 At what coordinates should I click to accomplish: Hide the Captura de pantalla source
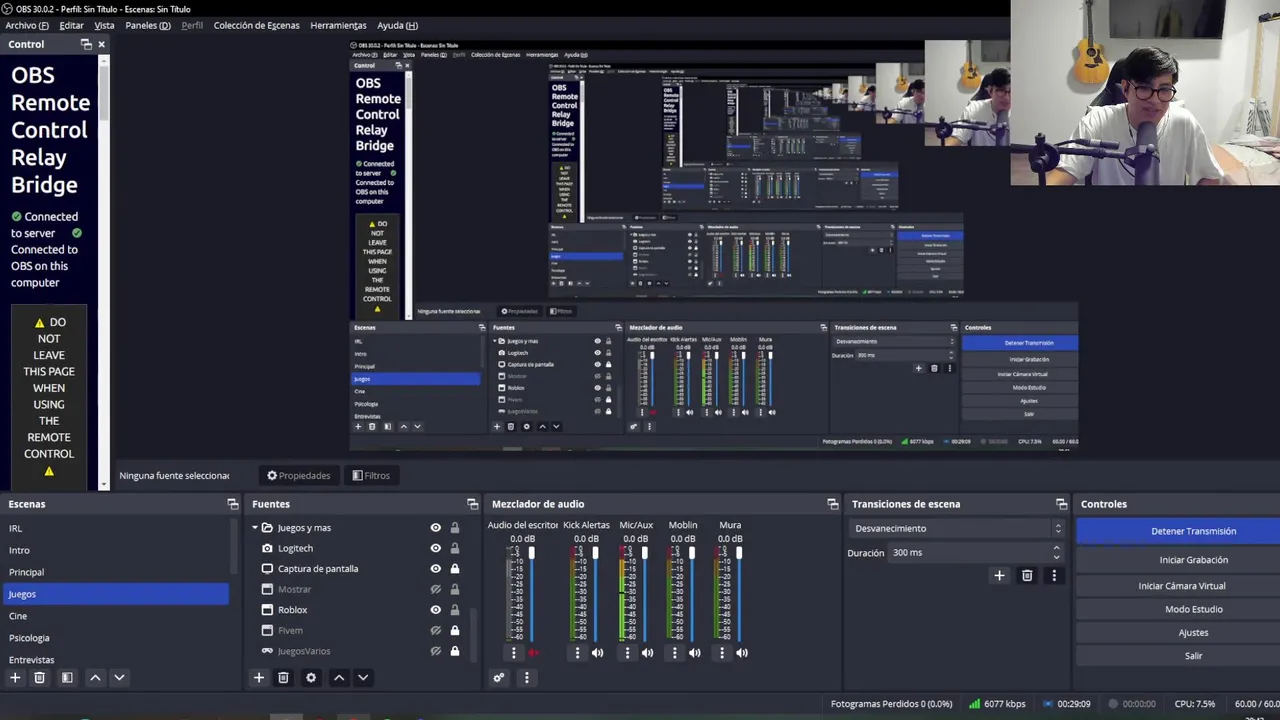435,569
